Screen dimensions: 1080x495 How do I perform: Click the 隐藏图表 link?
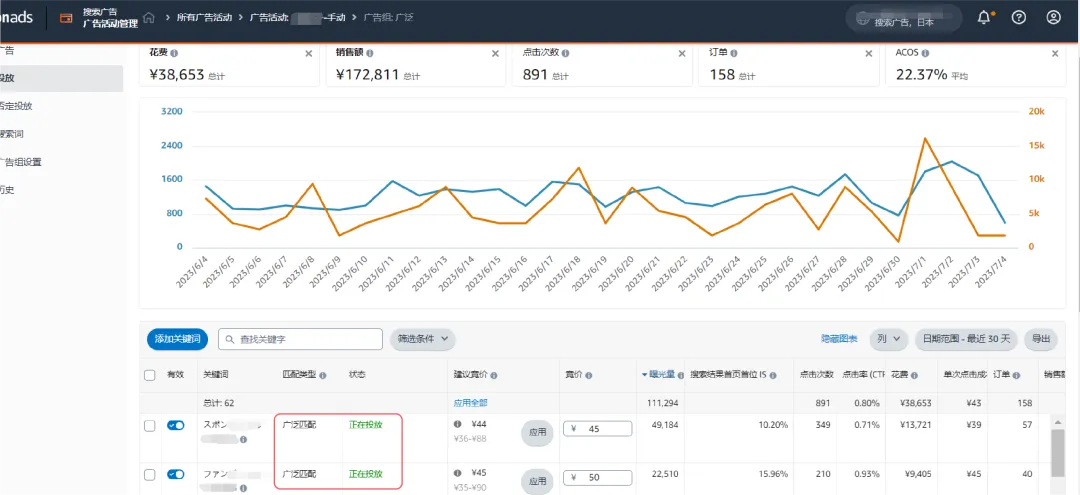839,339
